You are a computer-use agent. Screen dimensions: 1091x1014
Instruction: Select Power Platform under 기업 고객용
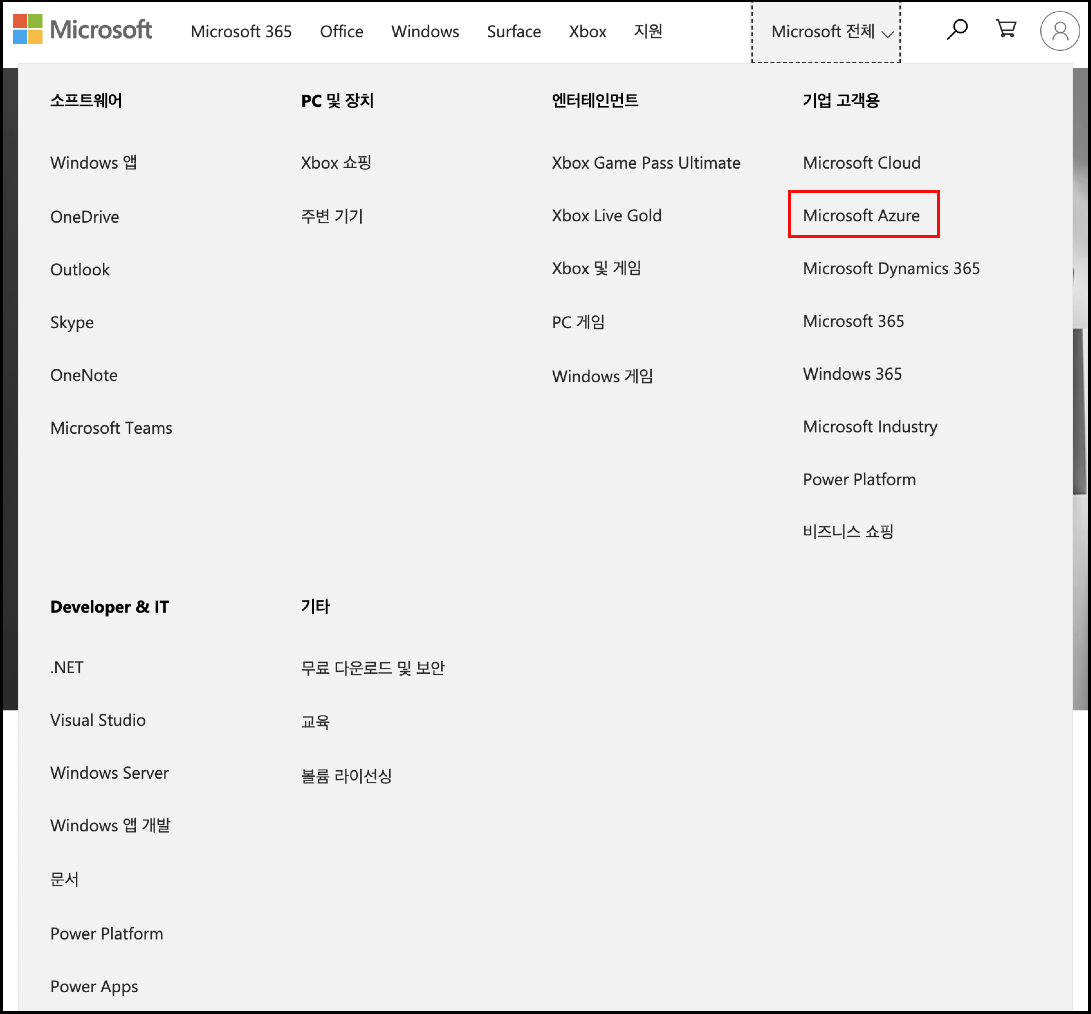click(859, 480)
